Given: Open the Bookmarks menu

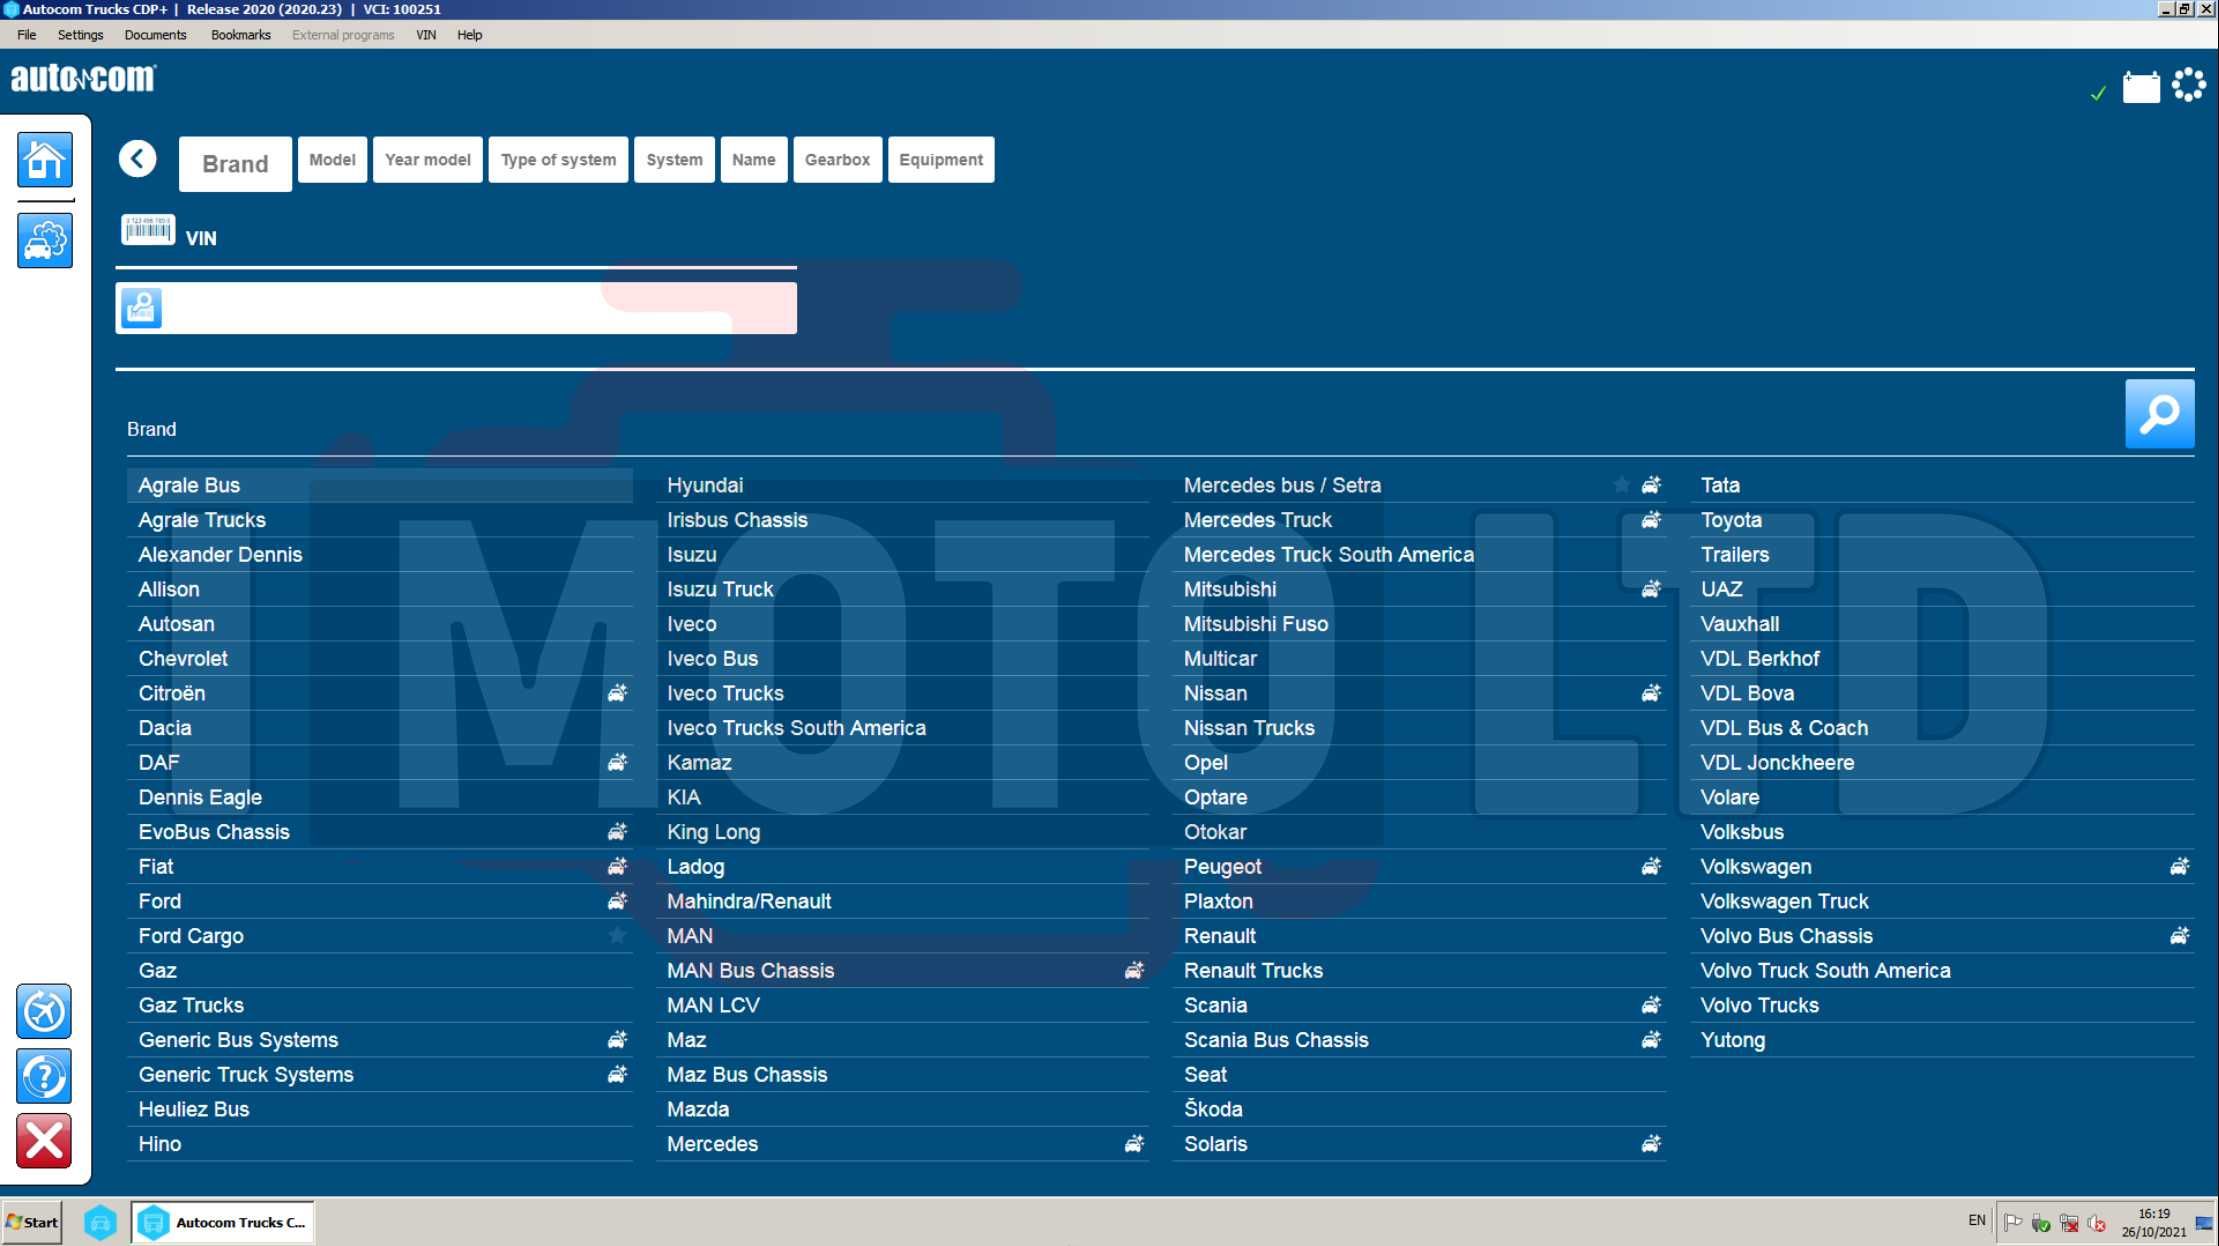Looking at the screenshot, I should pyautogui.click(x=241, y=35).
